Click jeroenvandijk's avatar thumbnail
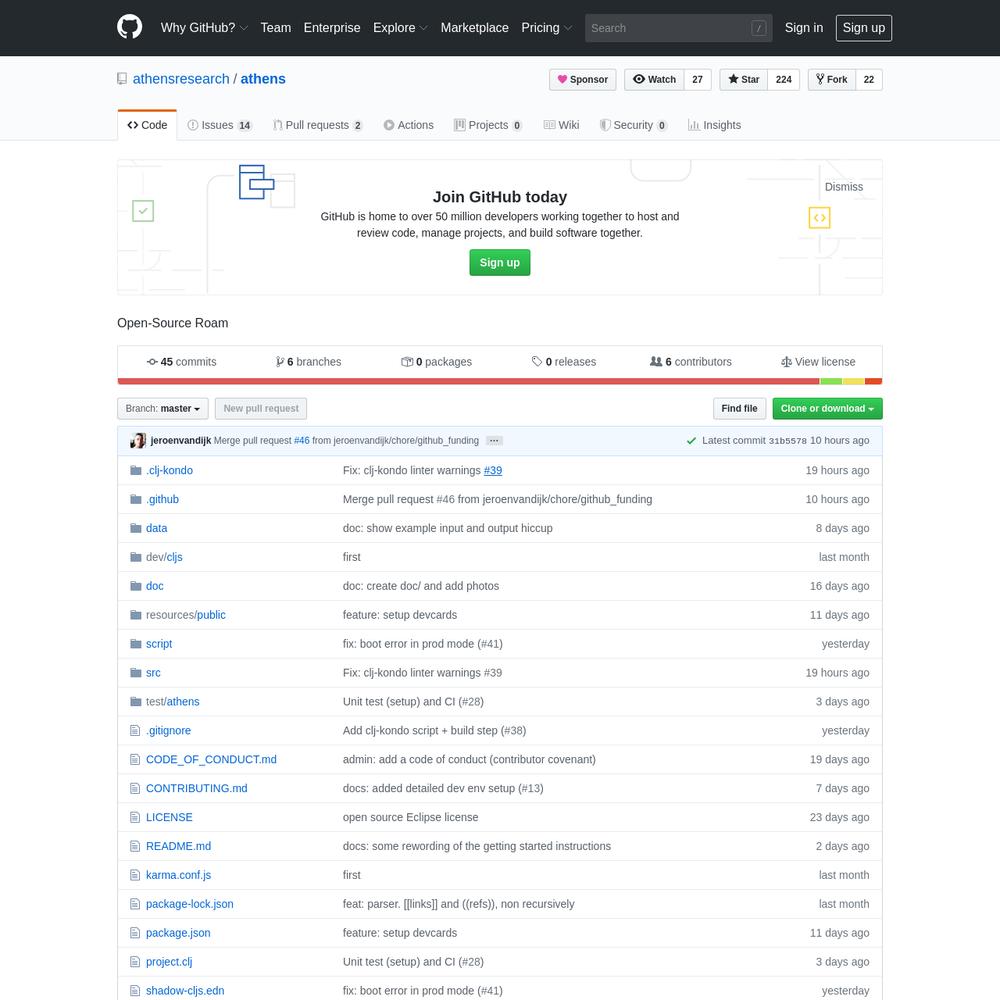The height and width of the screenshot is (1000, 1000). [138, 440]
